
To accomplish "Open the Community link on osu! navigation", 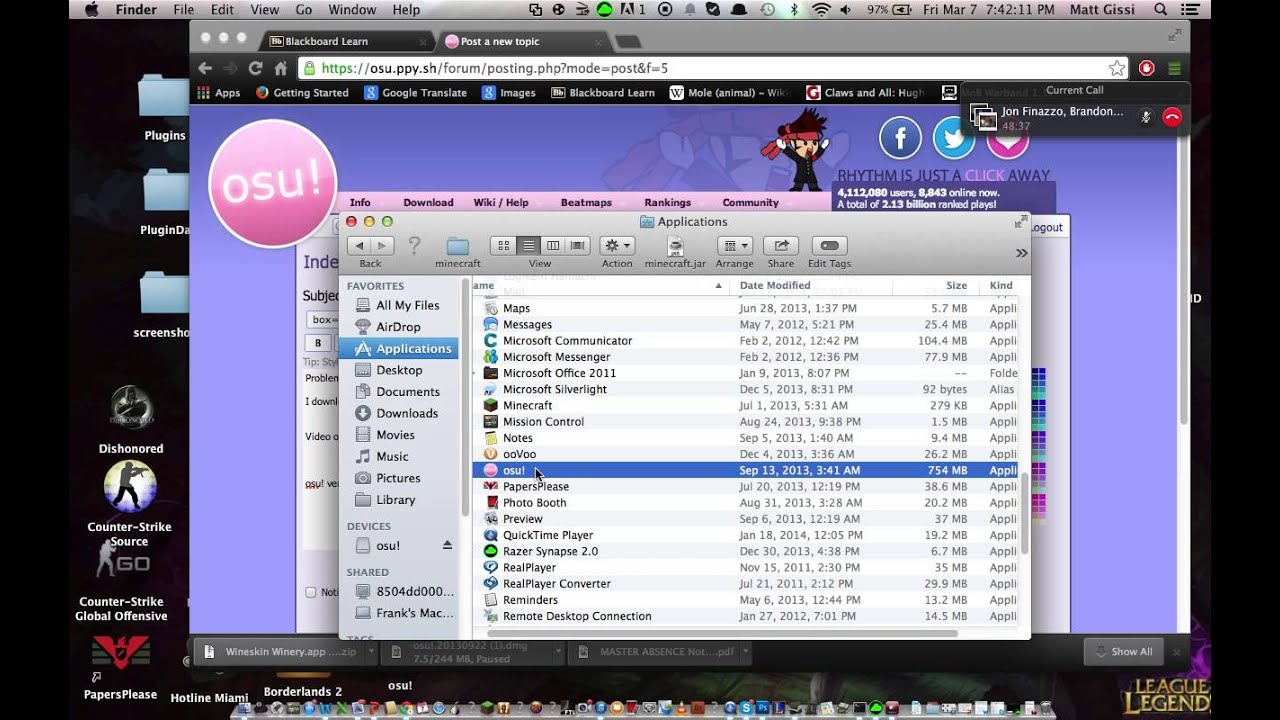I will pyautogui.click(x=750, y=202).
